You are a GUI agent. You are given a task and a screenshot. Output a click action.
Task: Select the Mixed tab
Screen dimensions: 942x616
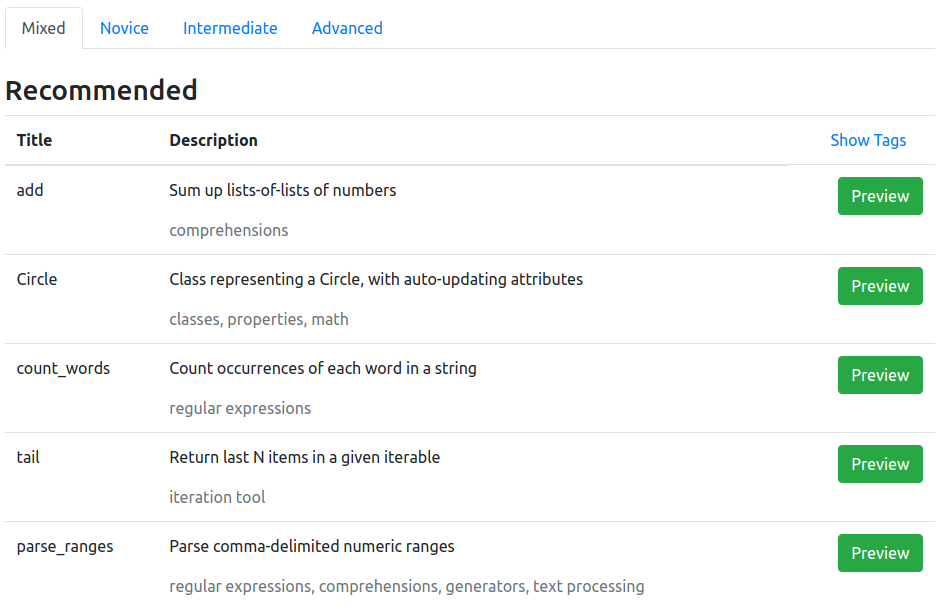coord(43,28)
